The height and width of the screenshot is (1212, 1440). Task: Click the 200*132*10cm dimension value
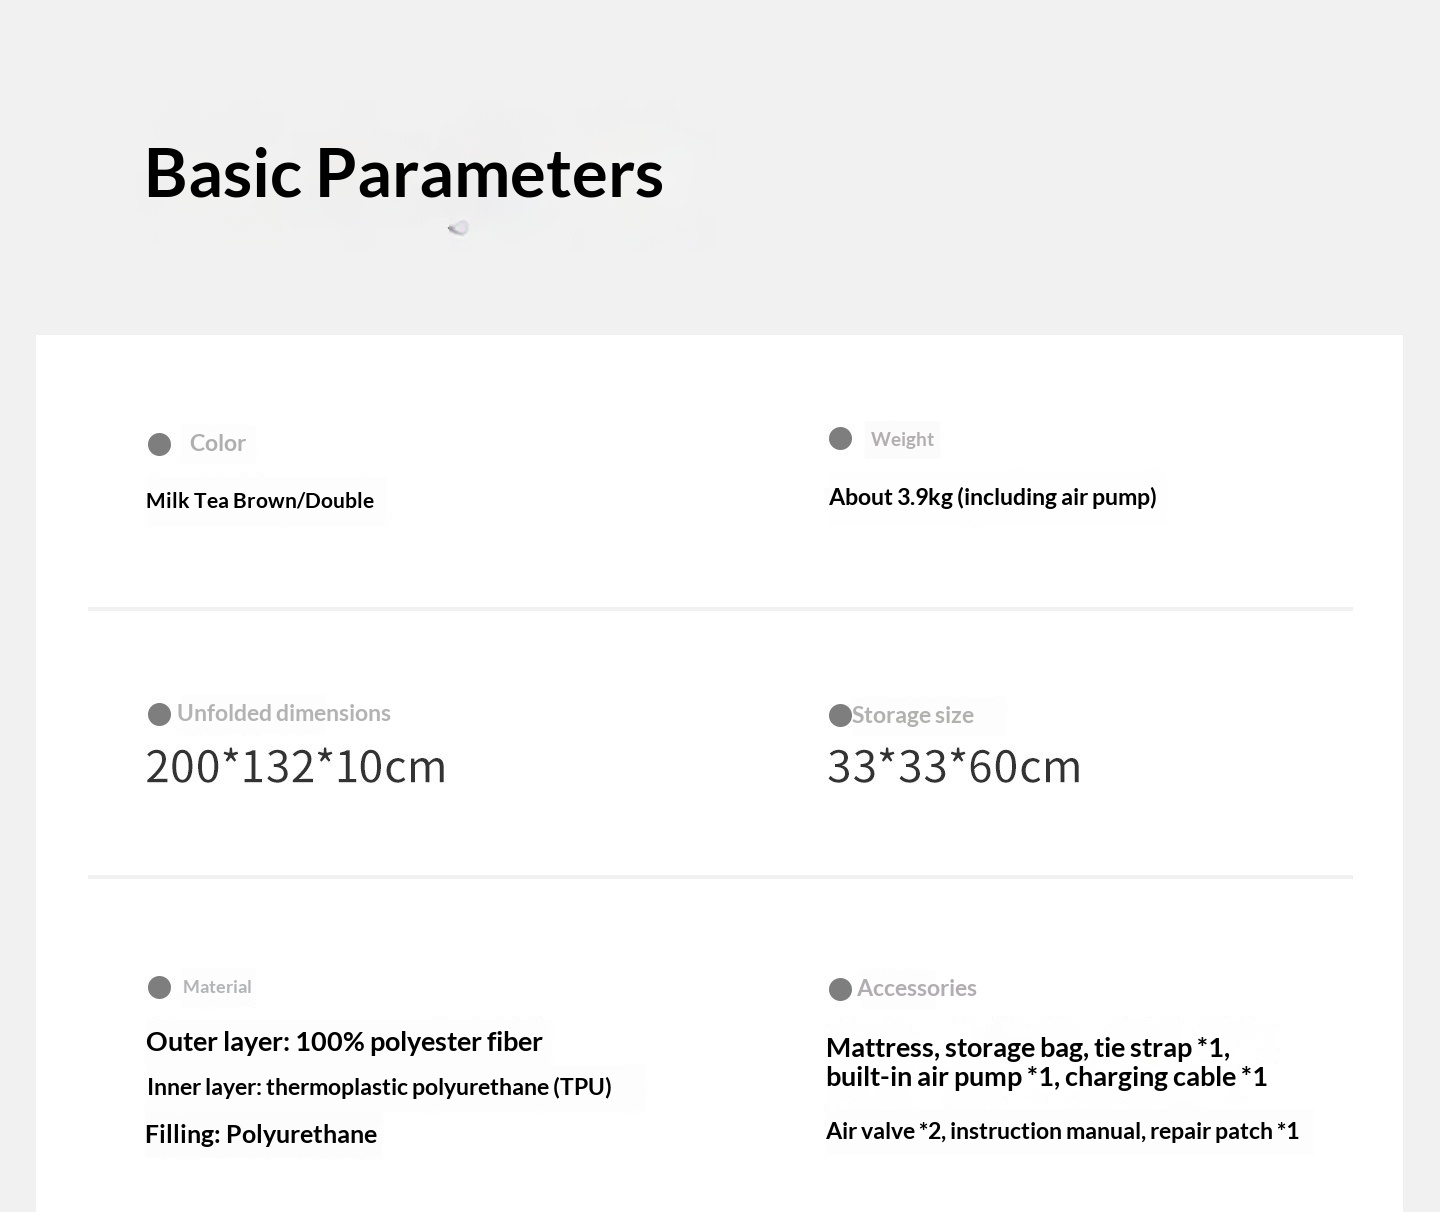pyautogui.click(x=296, y=767)
